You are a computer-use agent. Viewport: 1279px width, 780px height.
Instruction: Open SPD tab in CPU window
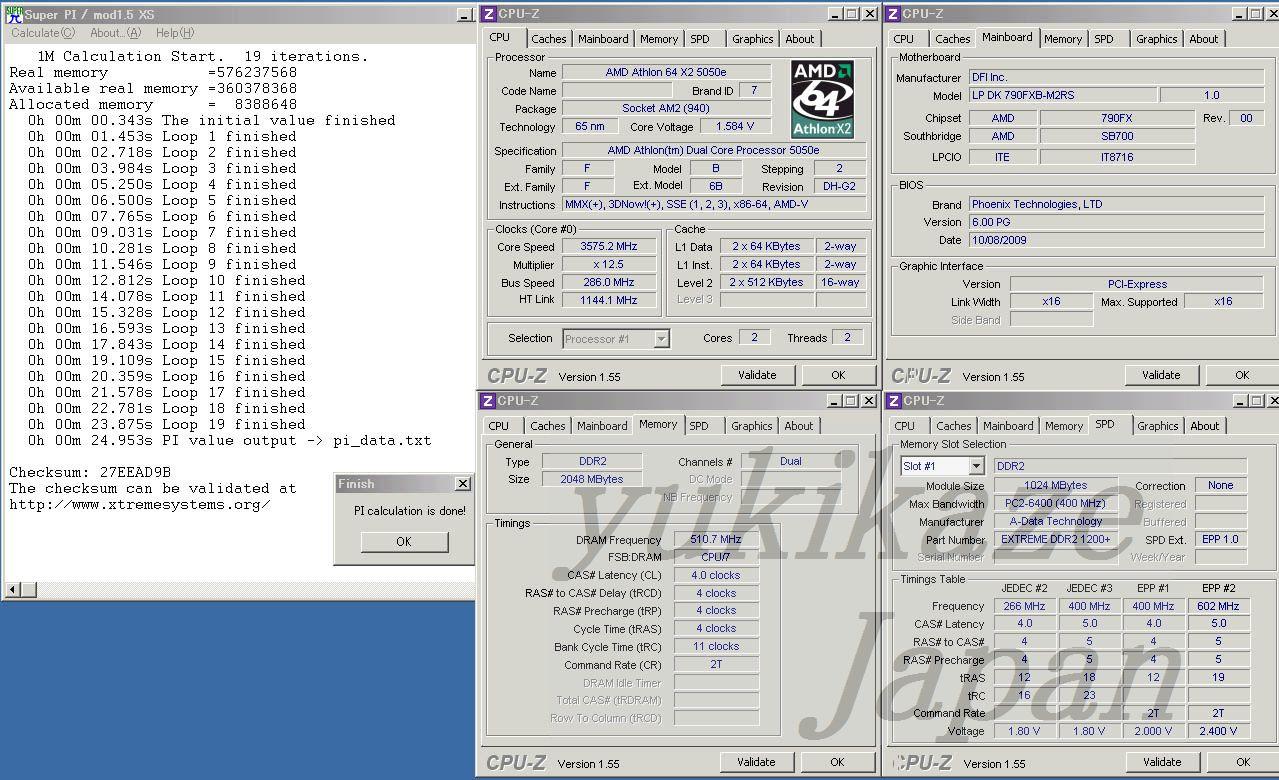700,39
